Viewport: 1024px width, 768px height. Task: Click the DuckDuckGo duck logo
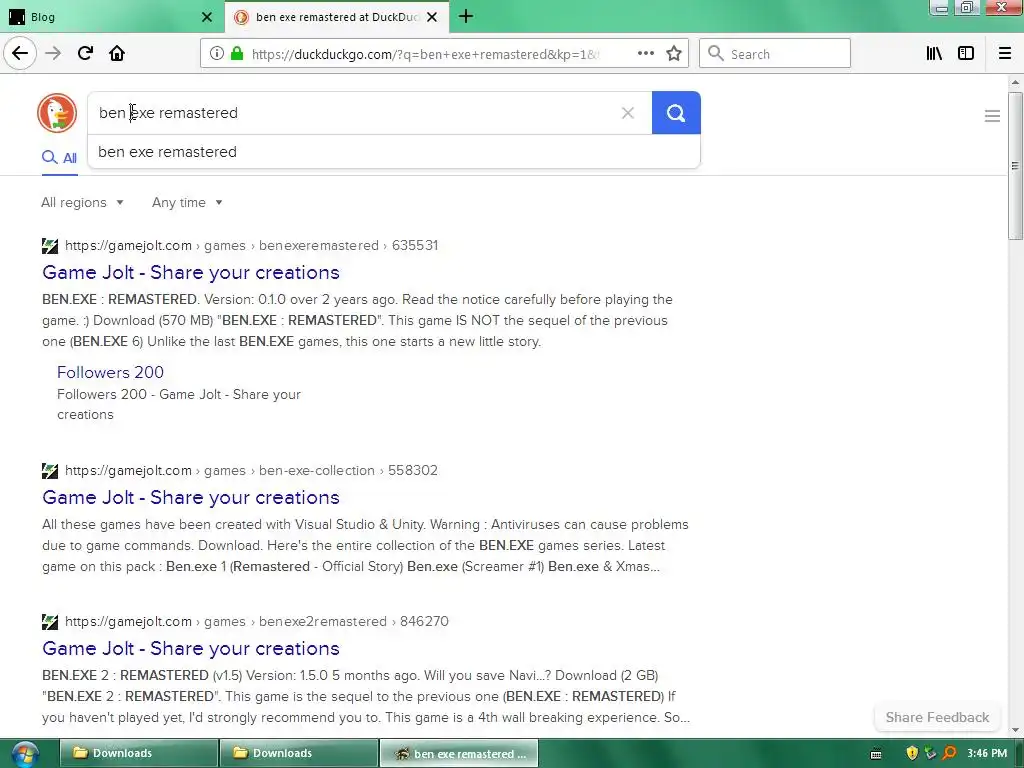(x=57, y=113)
